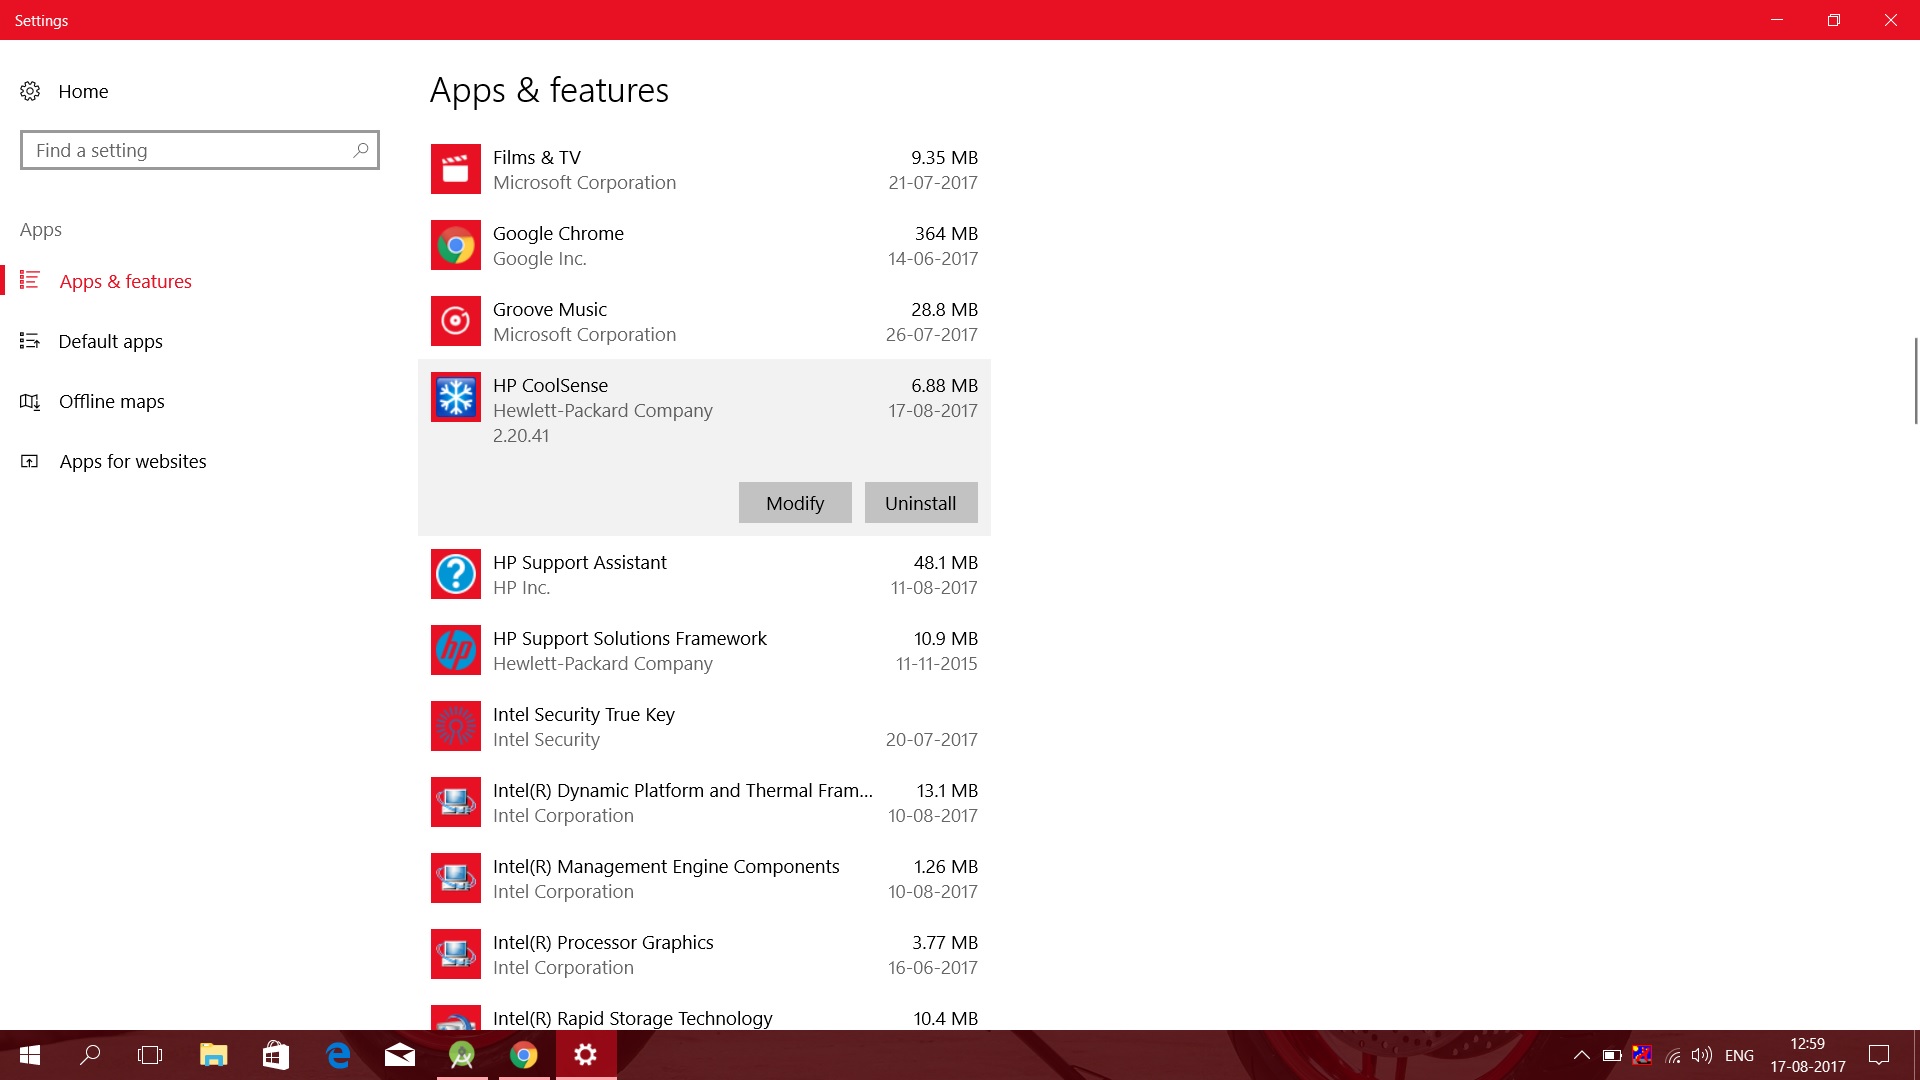The width and height of the screenshot is (1920, 1080).
Task: Select HP Support Solutions Framework entry name
Action: coord(630,638)
